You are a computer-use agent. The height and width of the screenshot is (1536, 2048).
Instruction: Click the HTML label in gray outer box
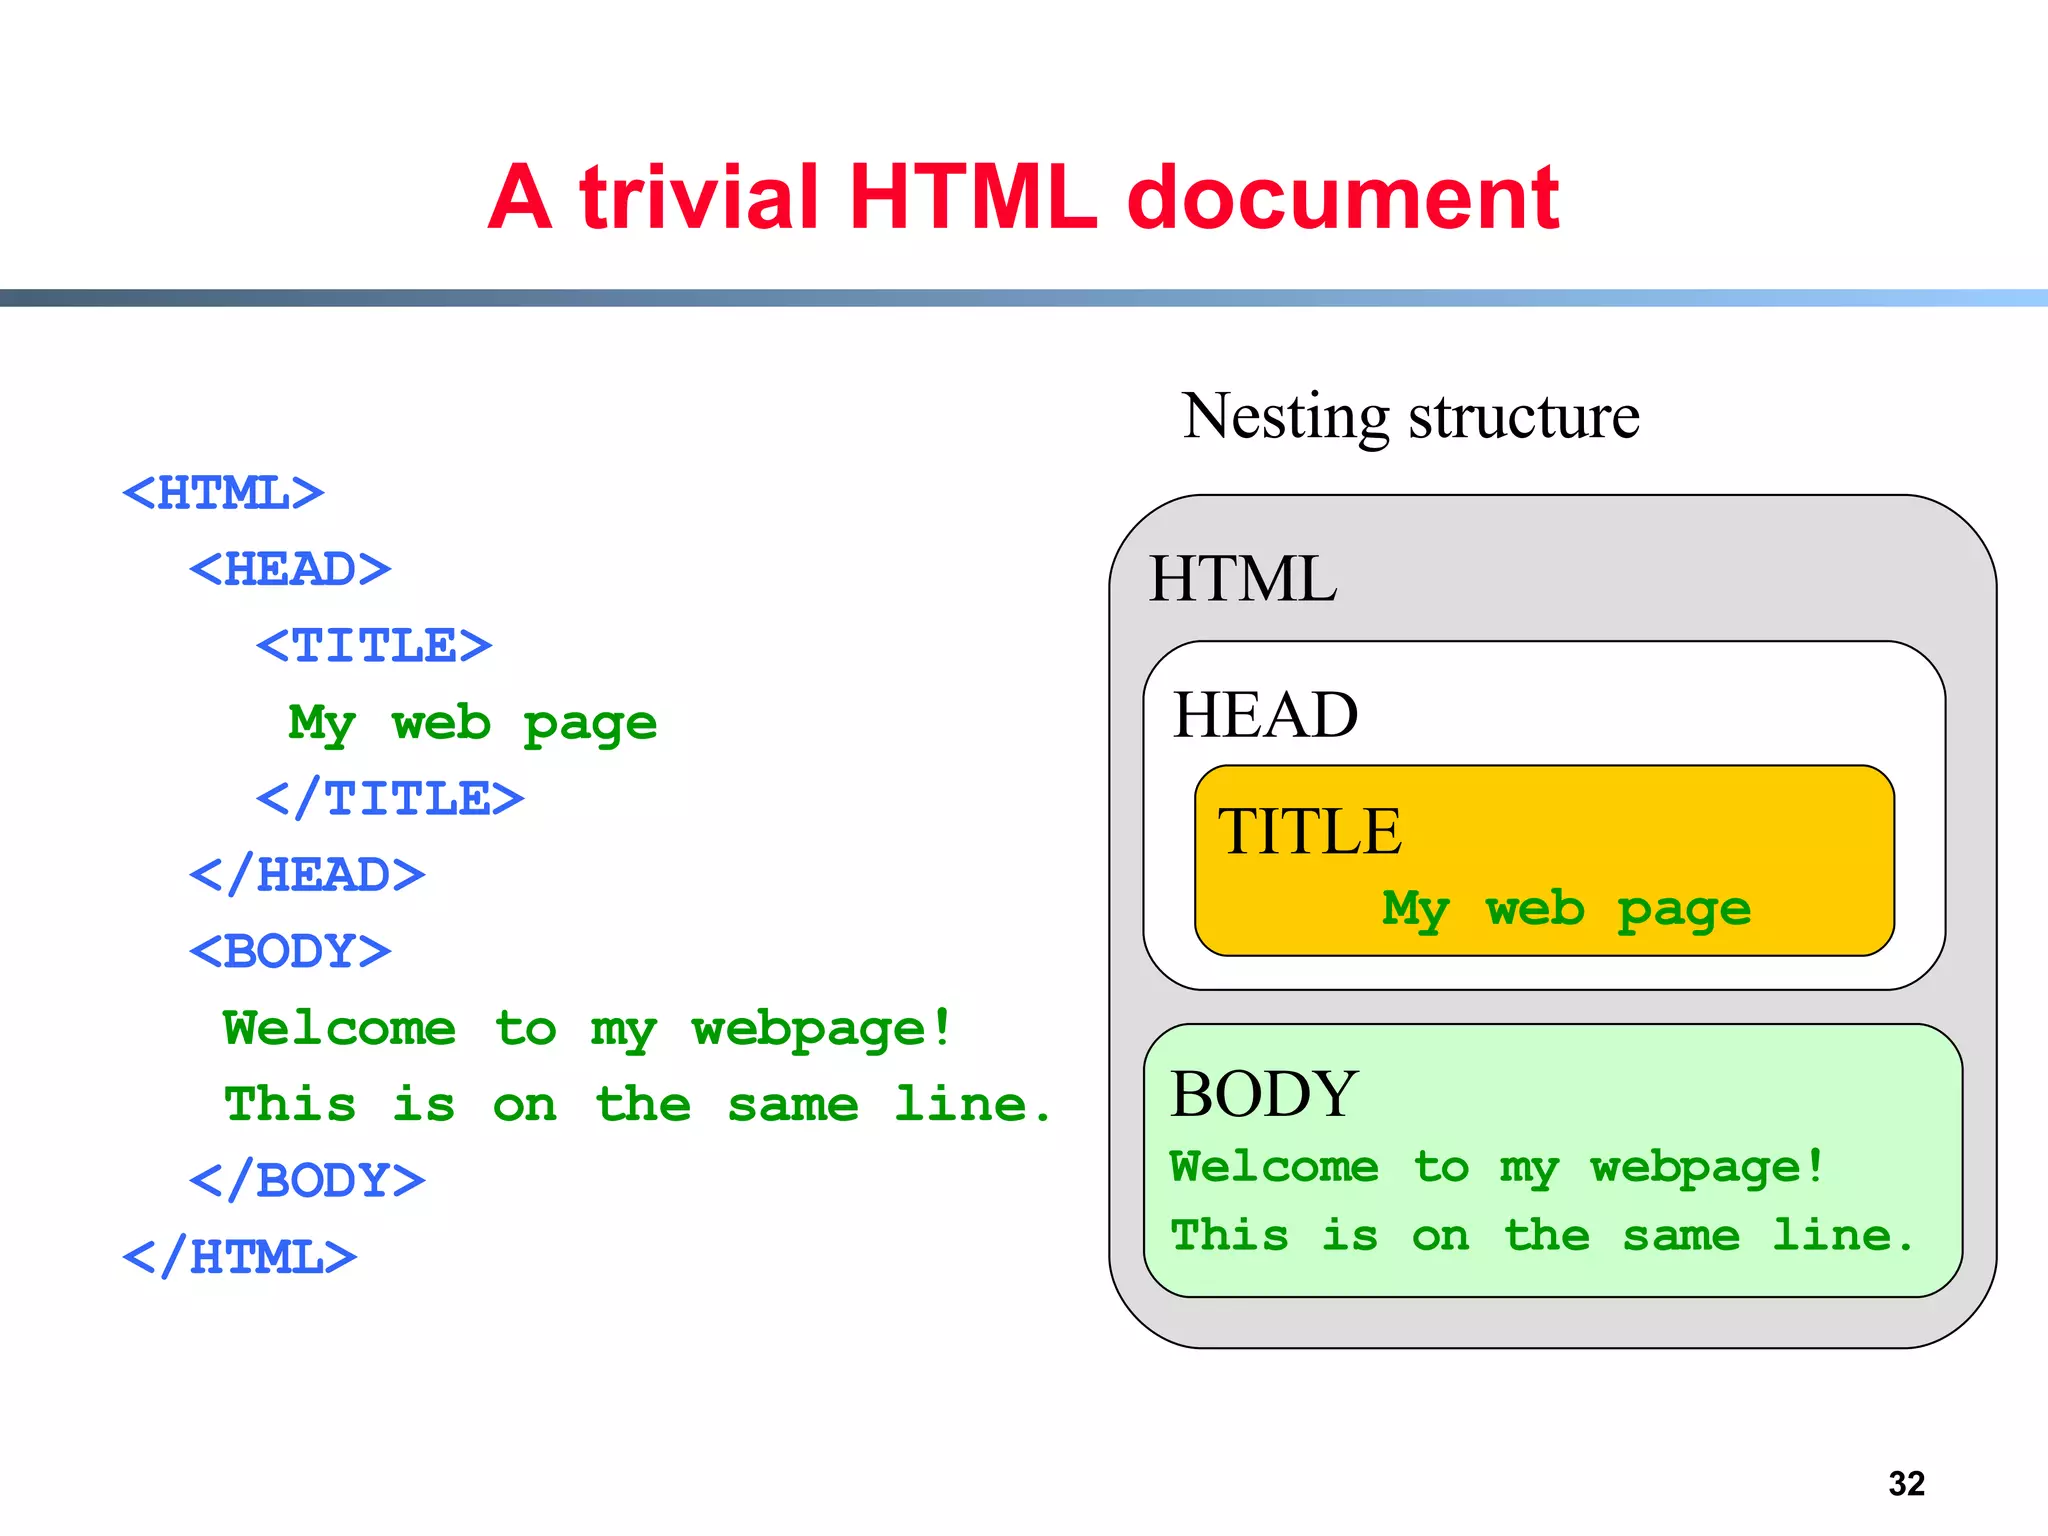coord(1242,579)
